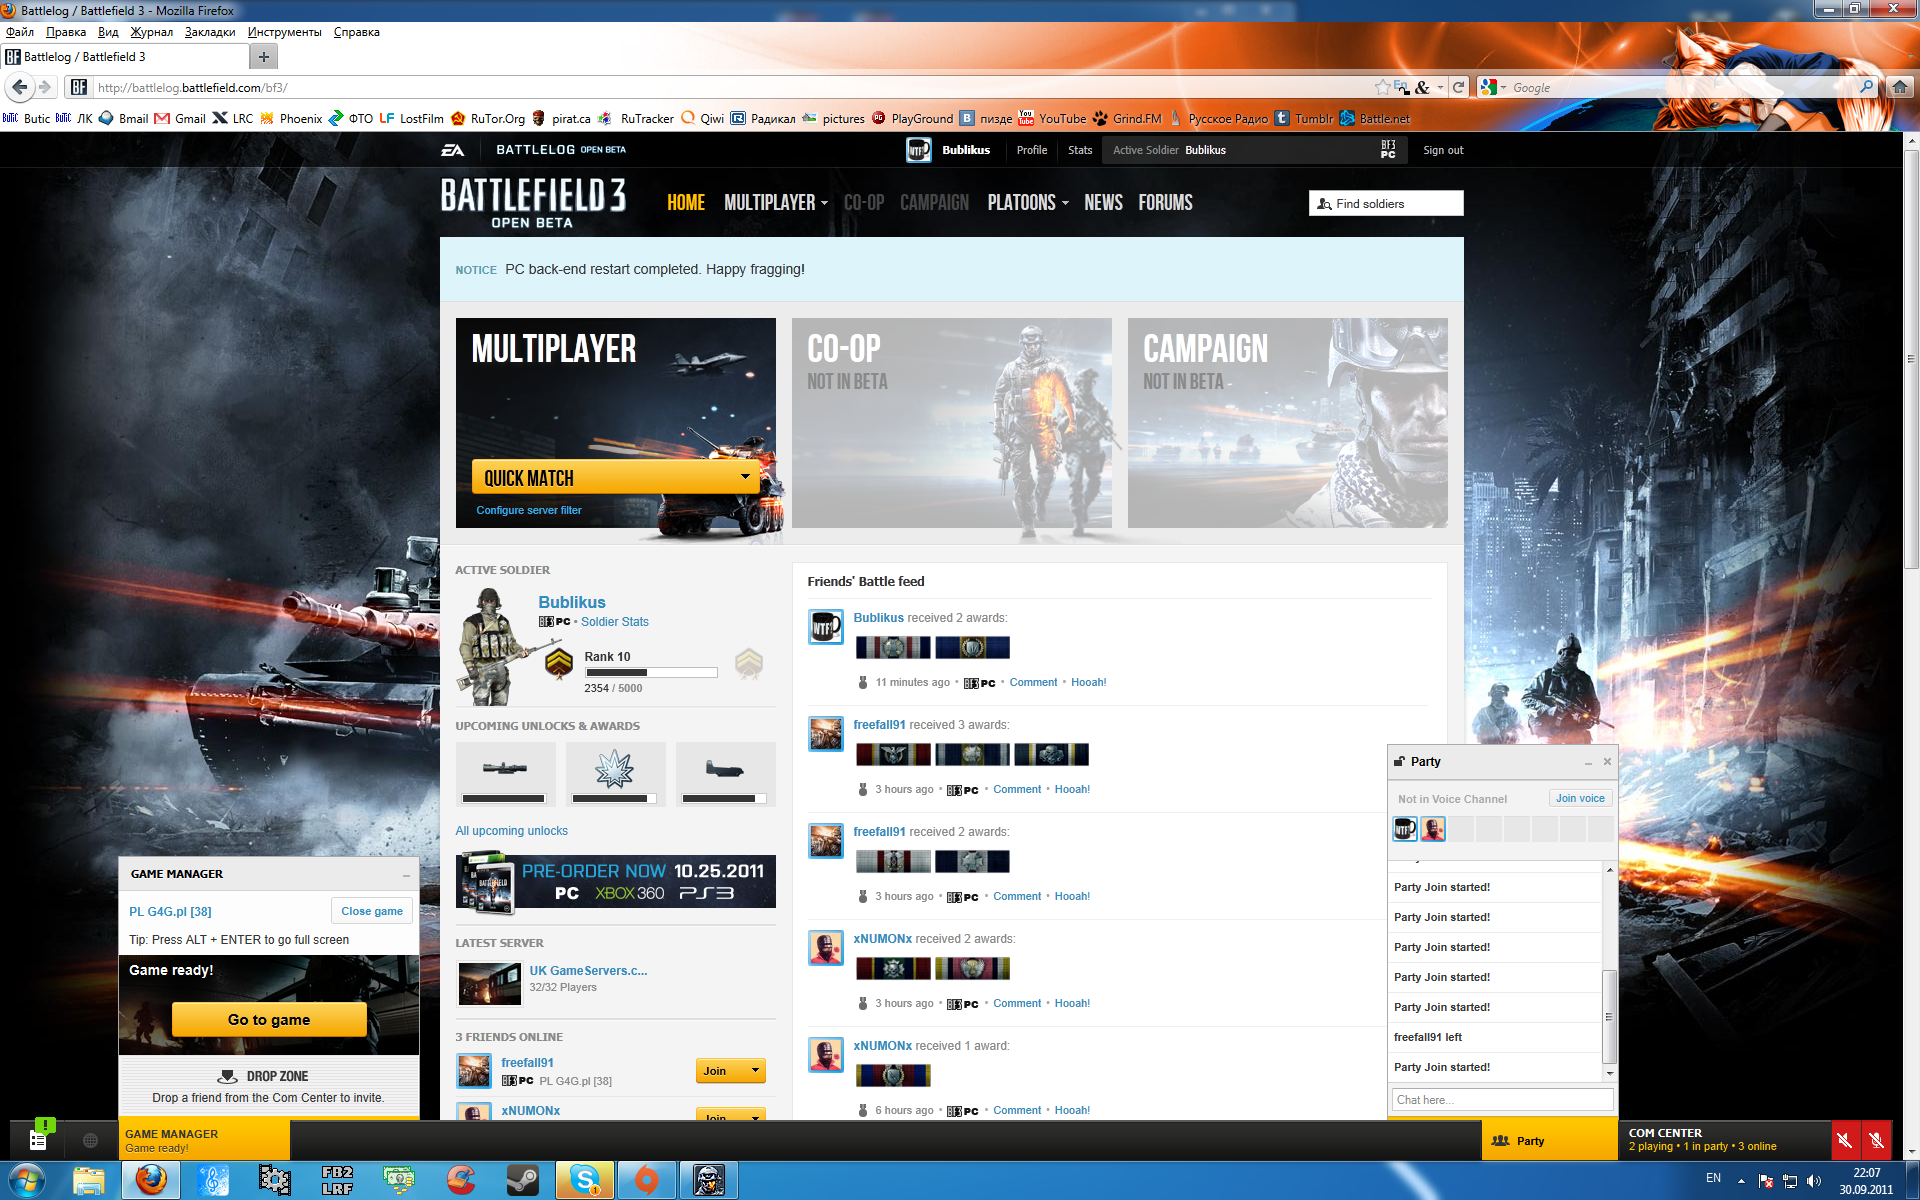Image resolution: width=1920 pixels, height=1200 pixels.
Task: Click the browser page vertical scrollbar
Action: 1911,360
